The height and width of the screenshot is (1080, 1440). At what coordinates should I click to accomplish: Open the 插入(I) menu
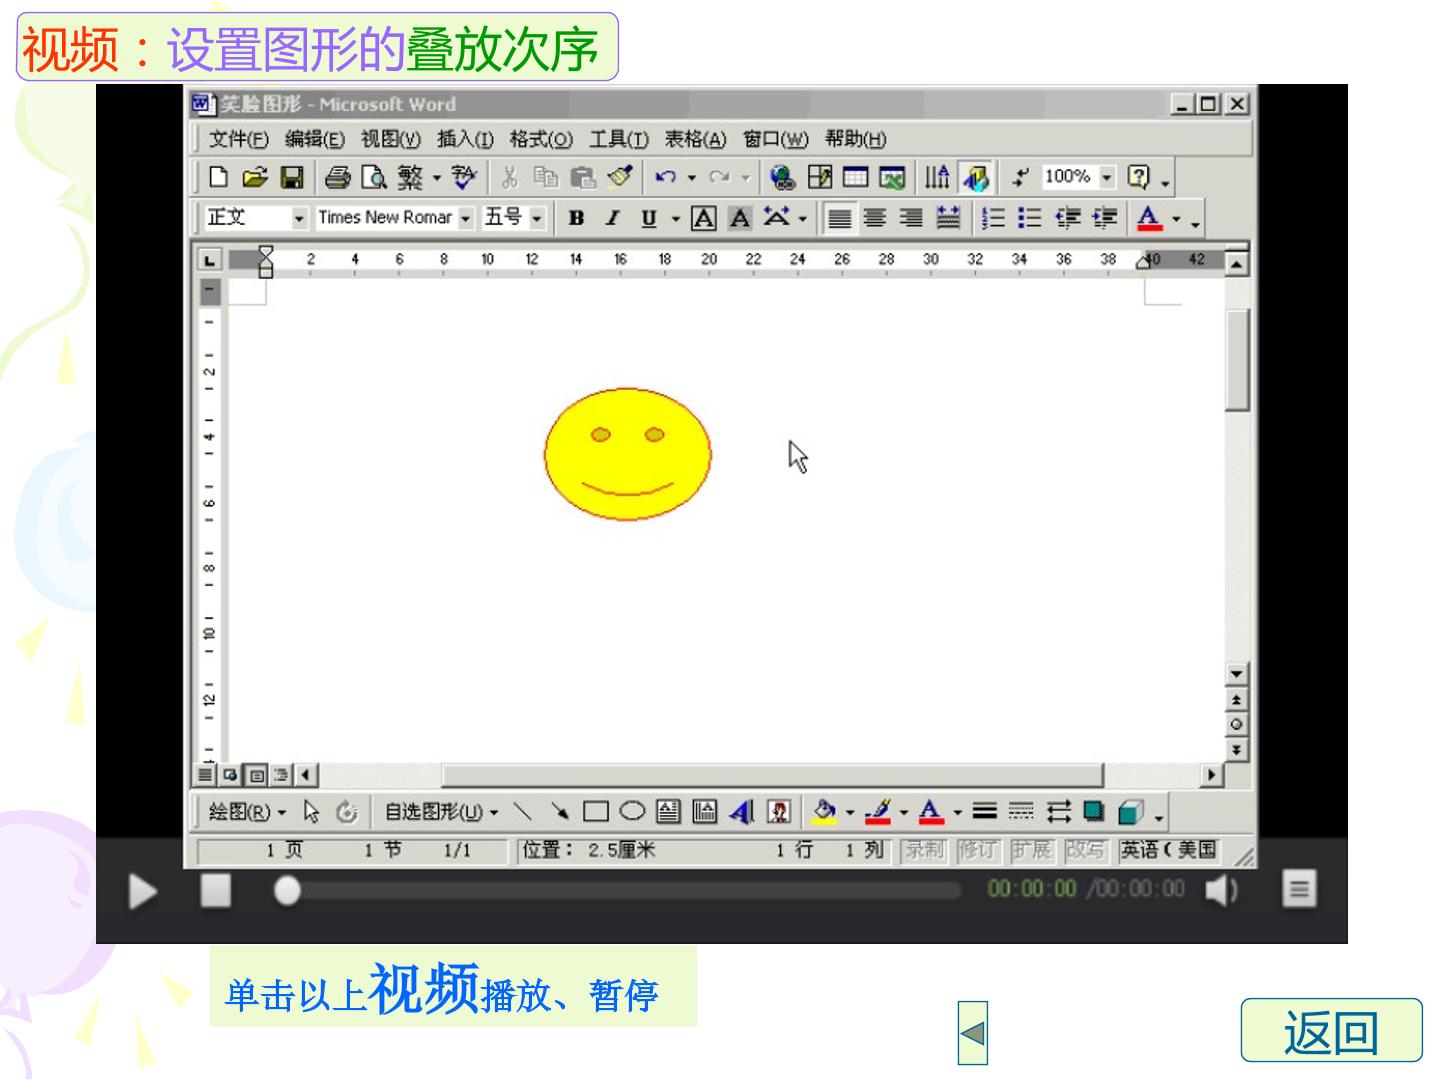coord(465,139)
